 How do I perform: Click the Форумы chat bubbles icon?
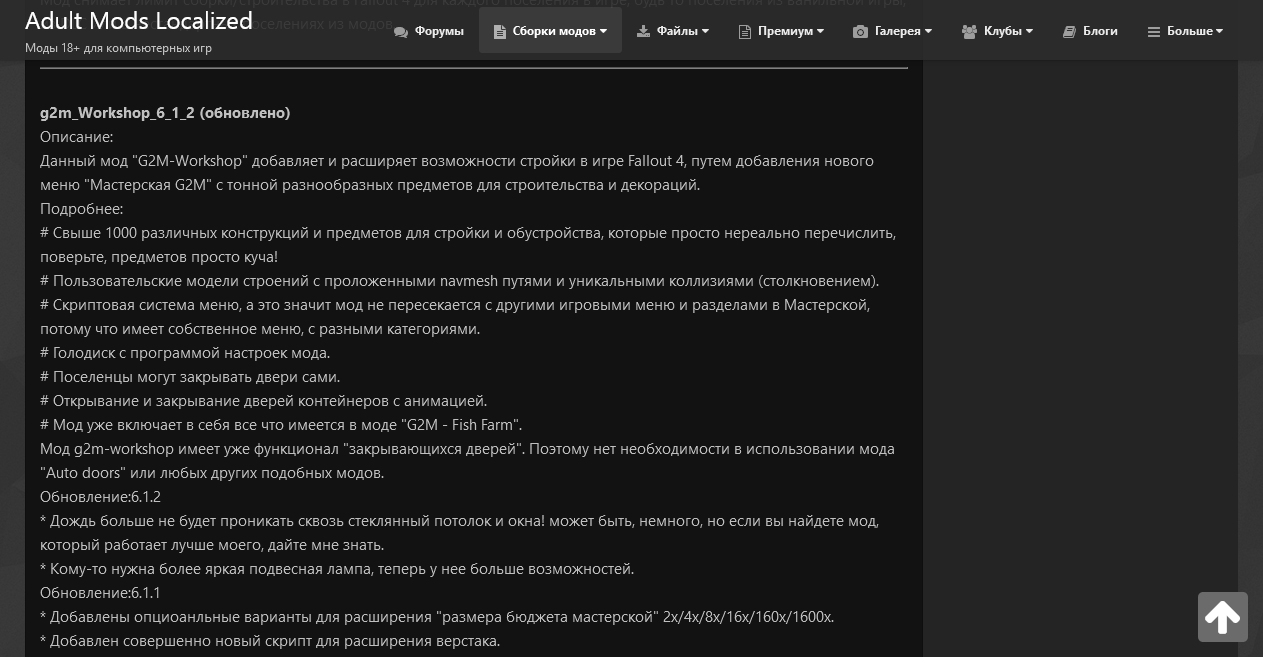tap(401, 32)
